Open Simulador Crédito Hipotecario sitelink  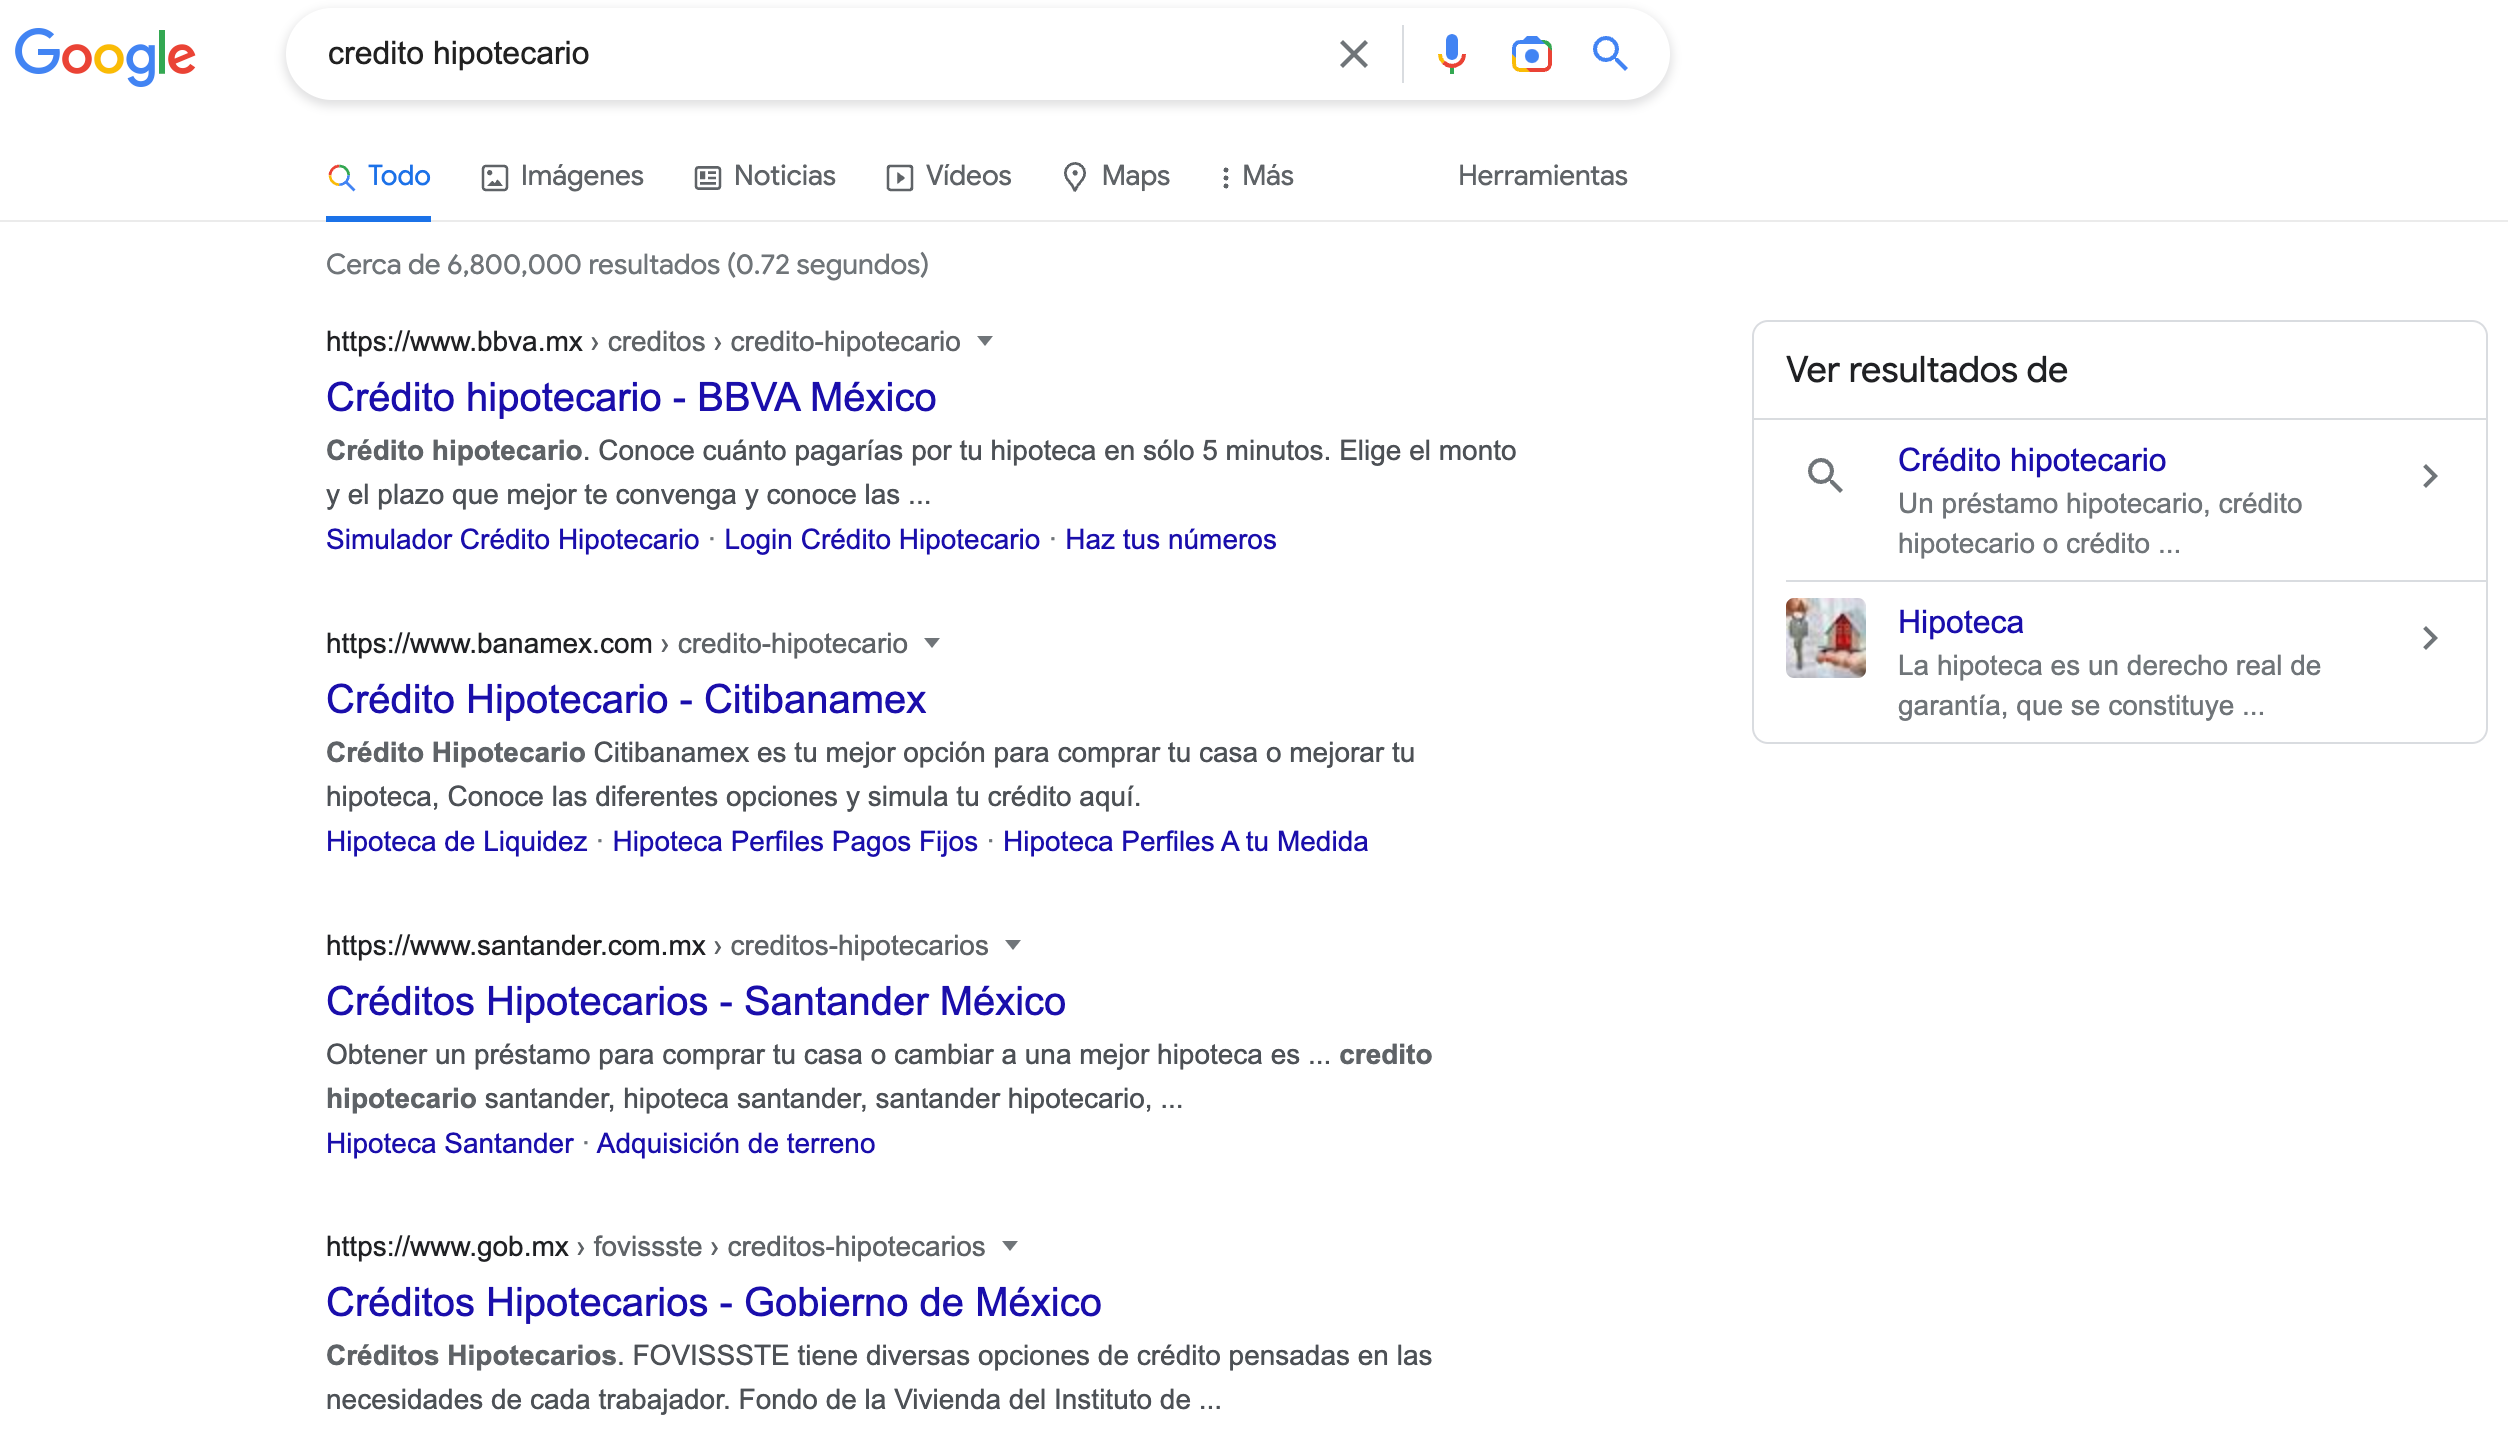coord(512,540)
